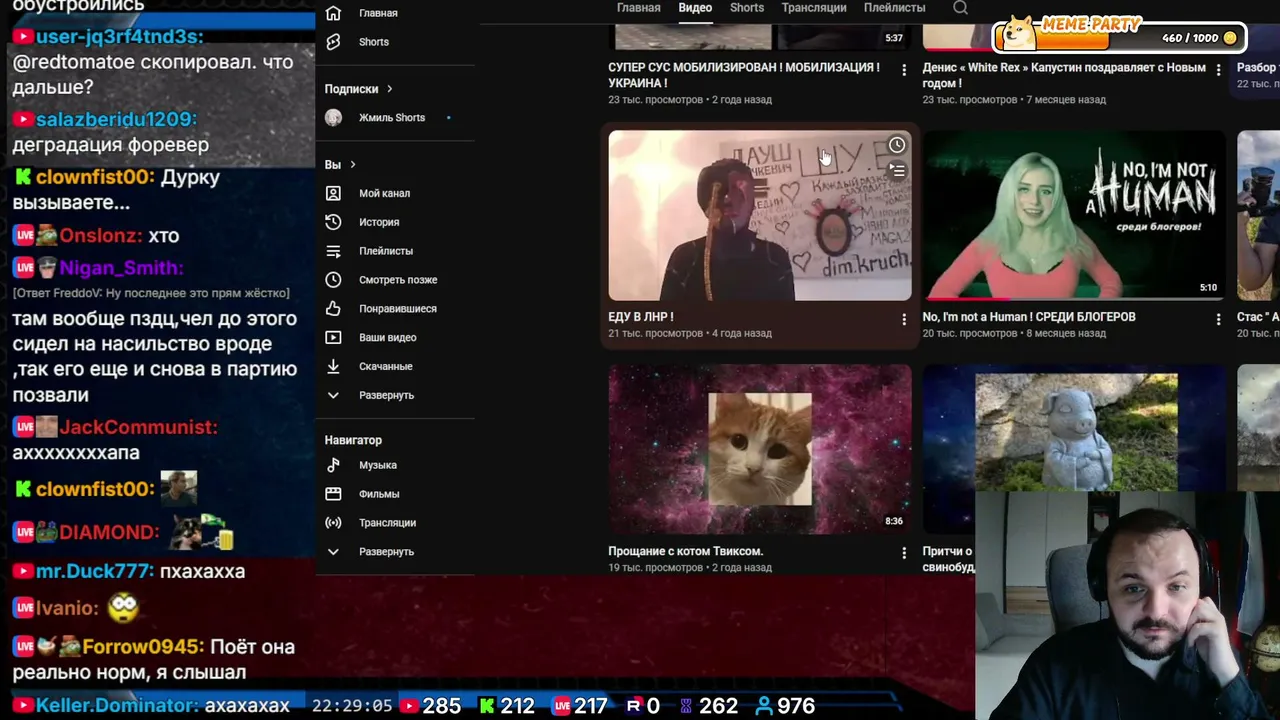Expand the Вы section chevron
The image size is (1280, 720).
[352, 165]
